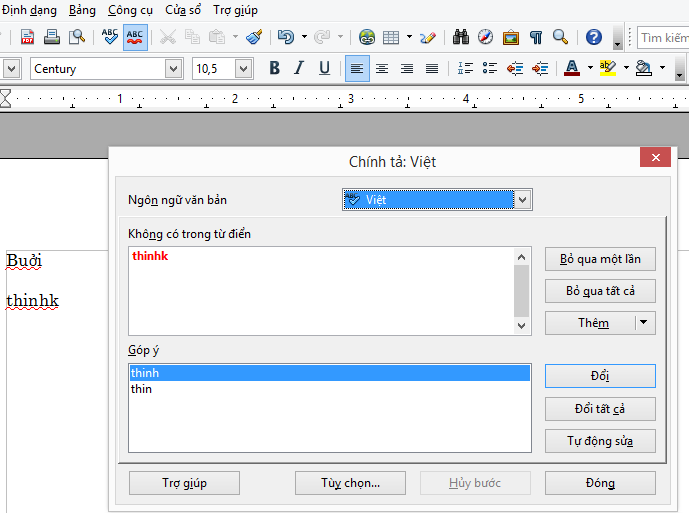689x513 pixels.
Task: Open the Font Color palette dropdown
Action: pos(590,68)
